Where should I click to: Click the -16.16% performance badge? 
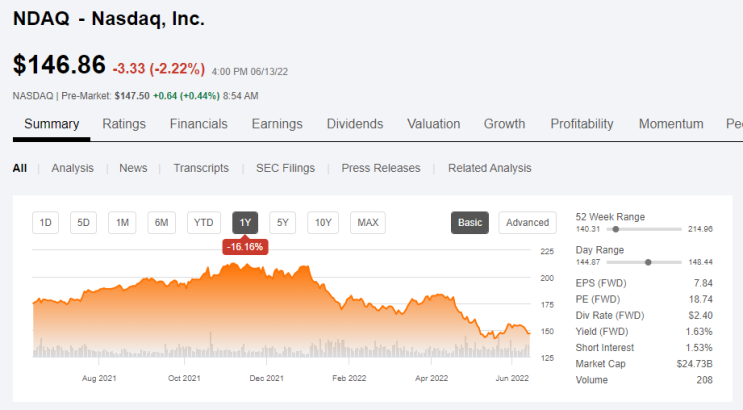[x=245, y=247]
